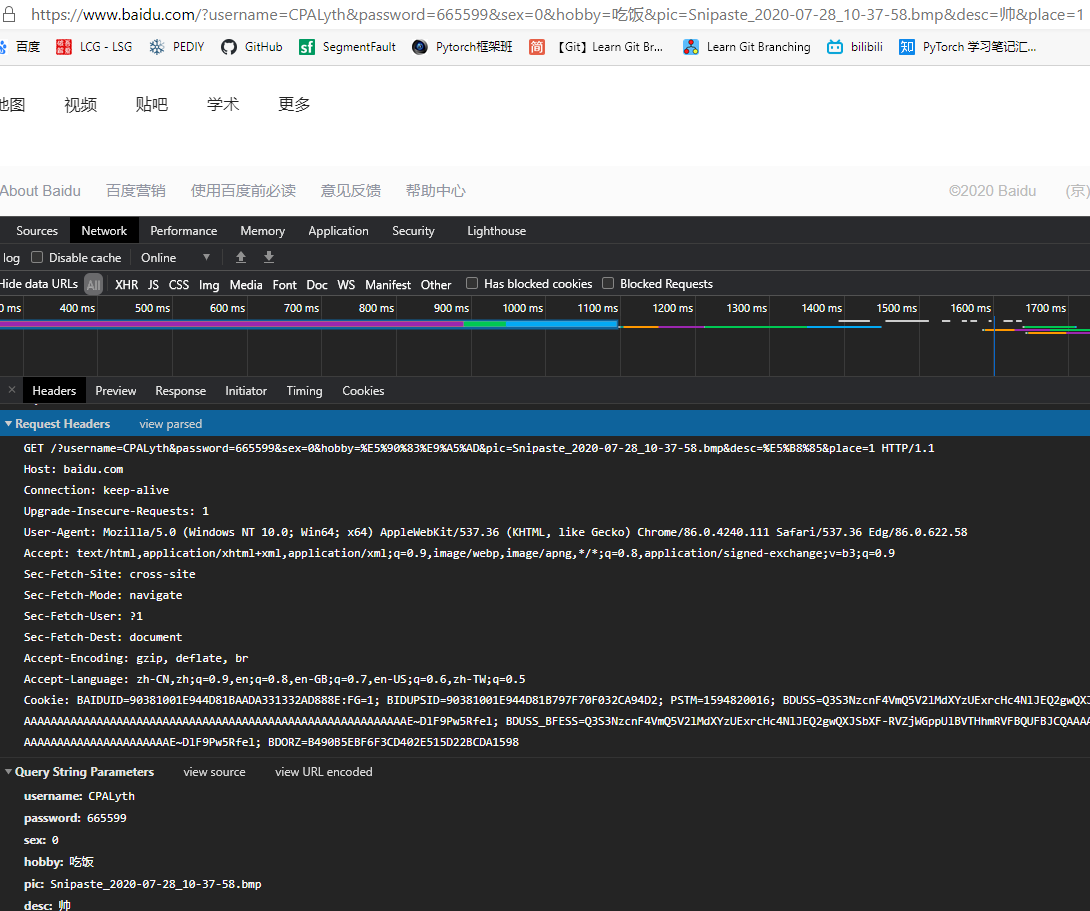Select the Headers detail tab
1090x911 pixels.
coord(54,391)
